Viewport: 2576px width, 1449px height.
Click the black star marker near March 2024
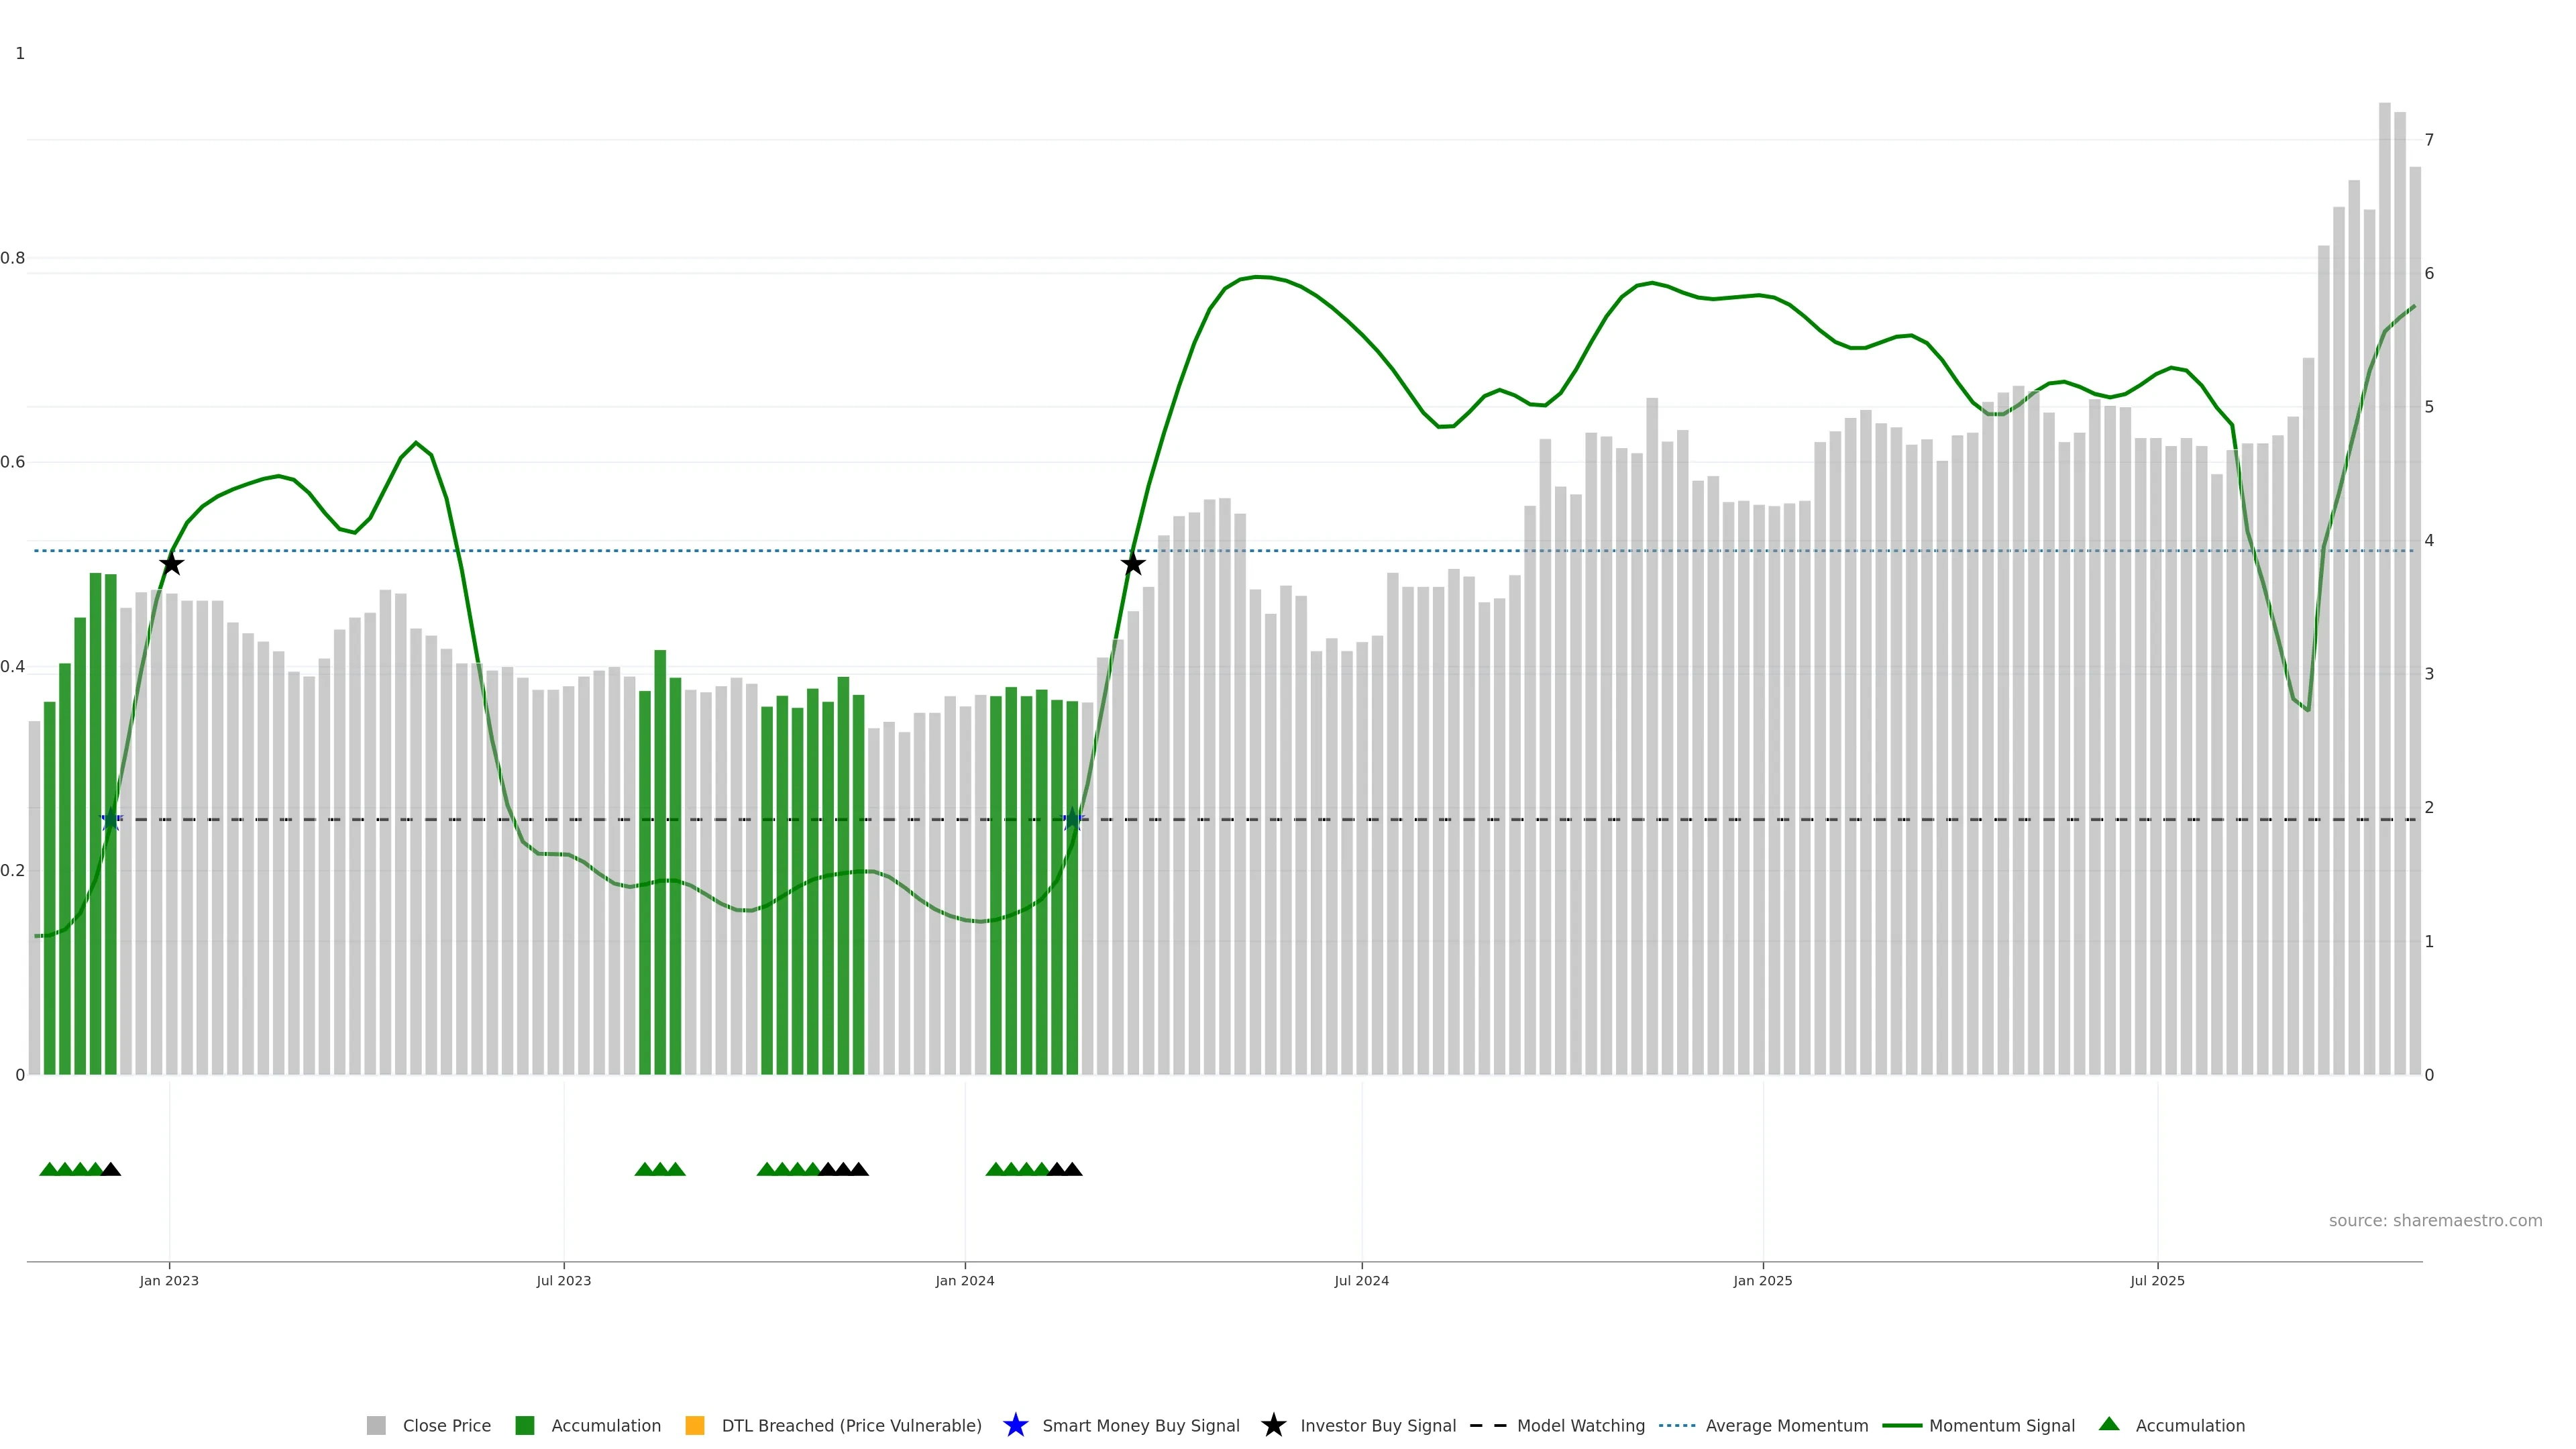(x=1132, y=564)
